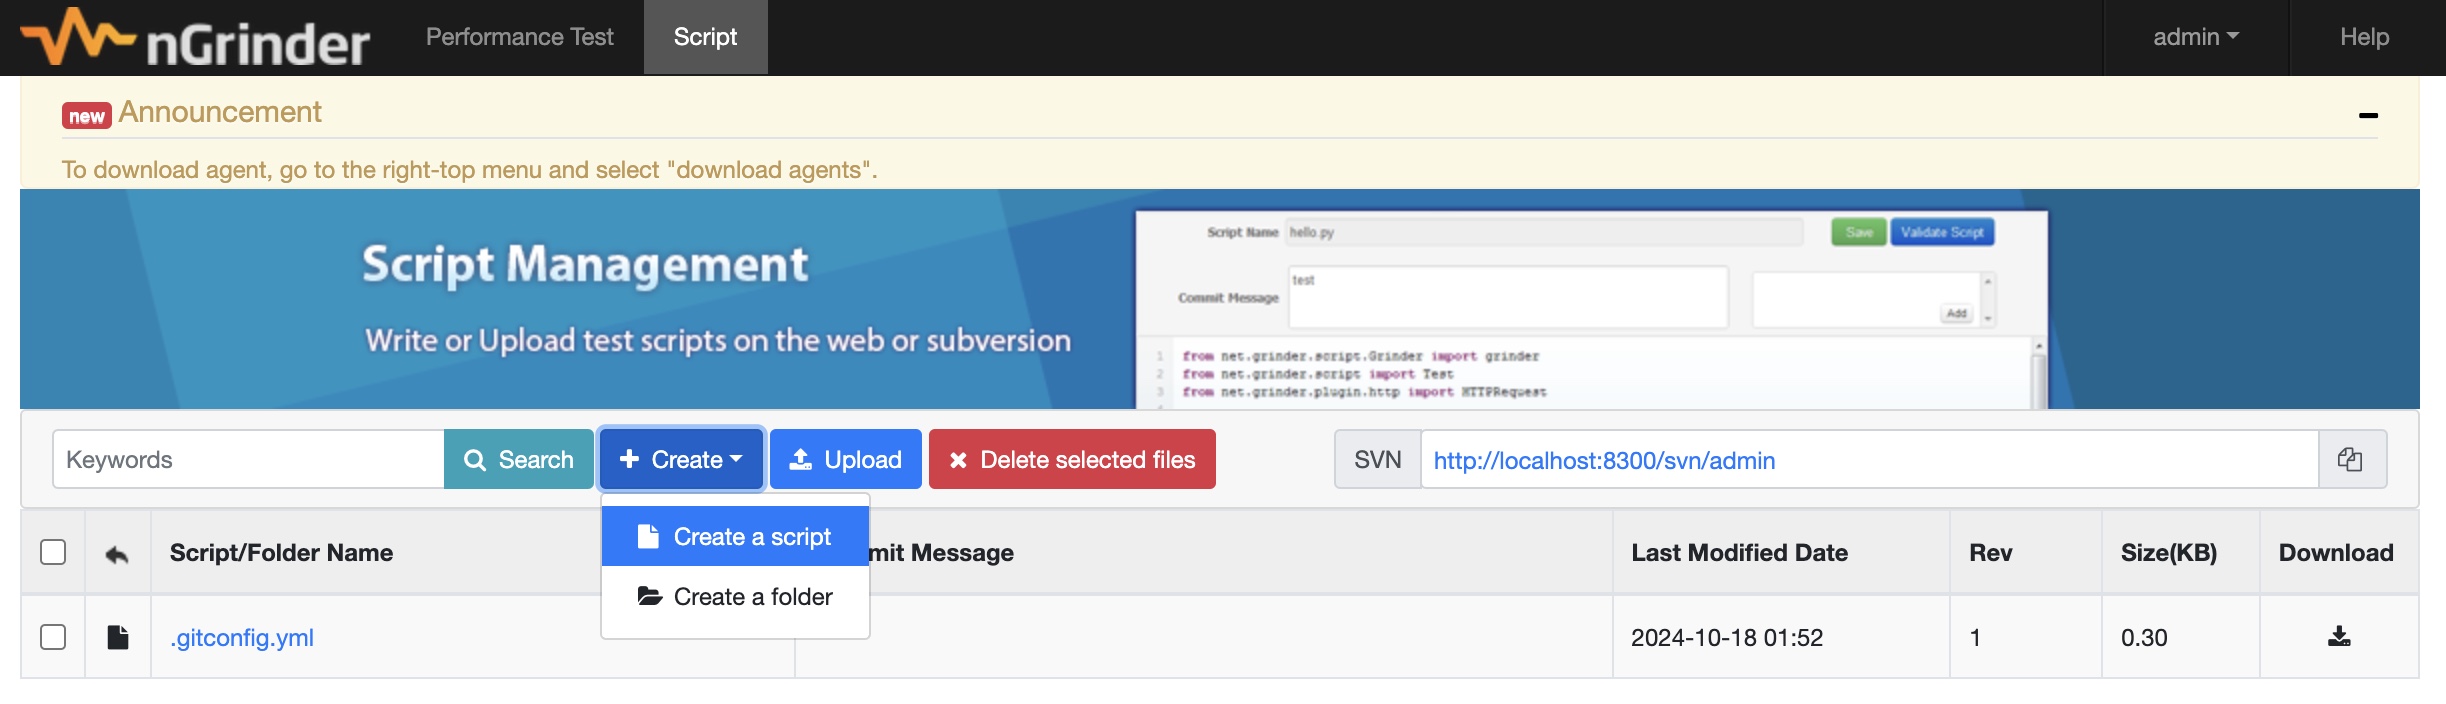Click the Upload button
The height and width of the screenshot is (704, 2446).
point(846,459)
